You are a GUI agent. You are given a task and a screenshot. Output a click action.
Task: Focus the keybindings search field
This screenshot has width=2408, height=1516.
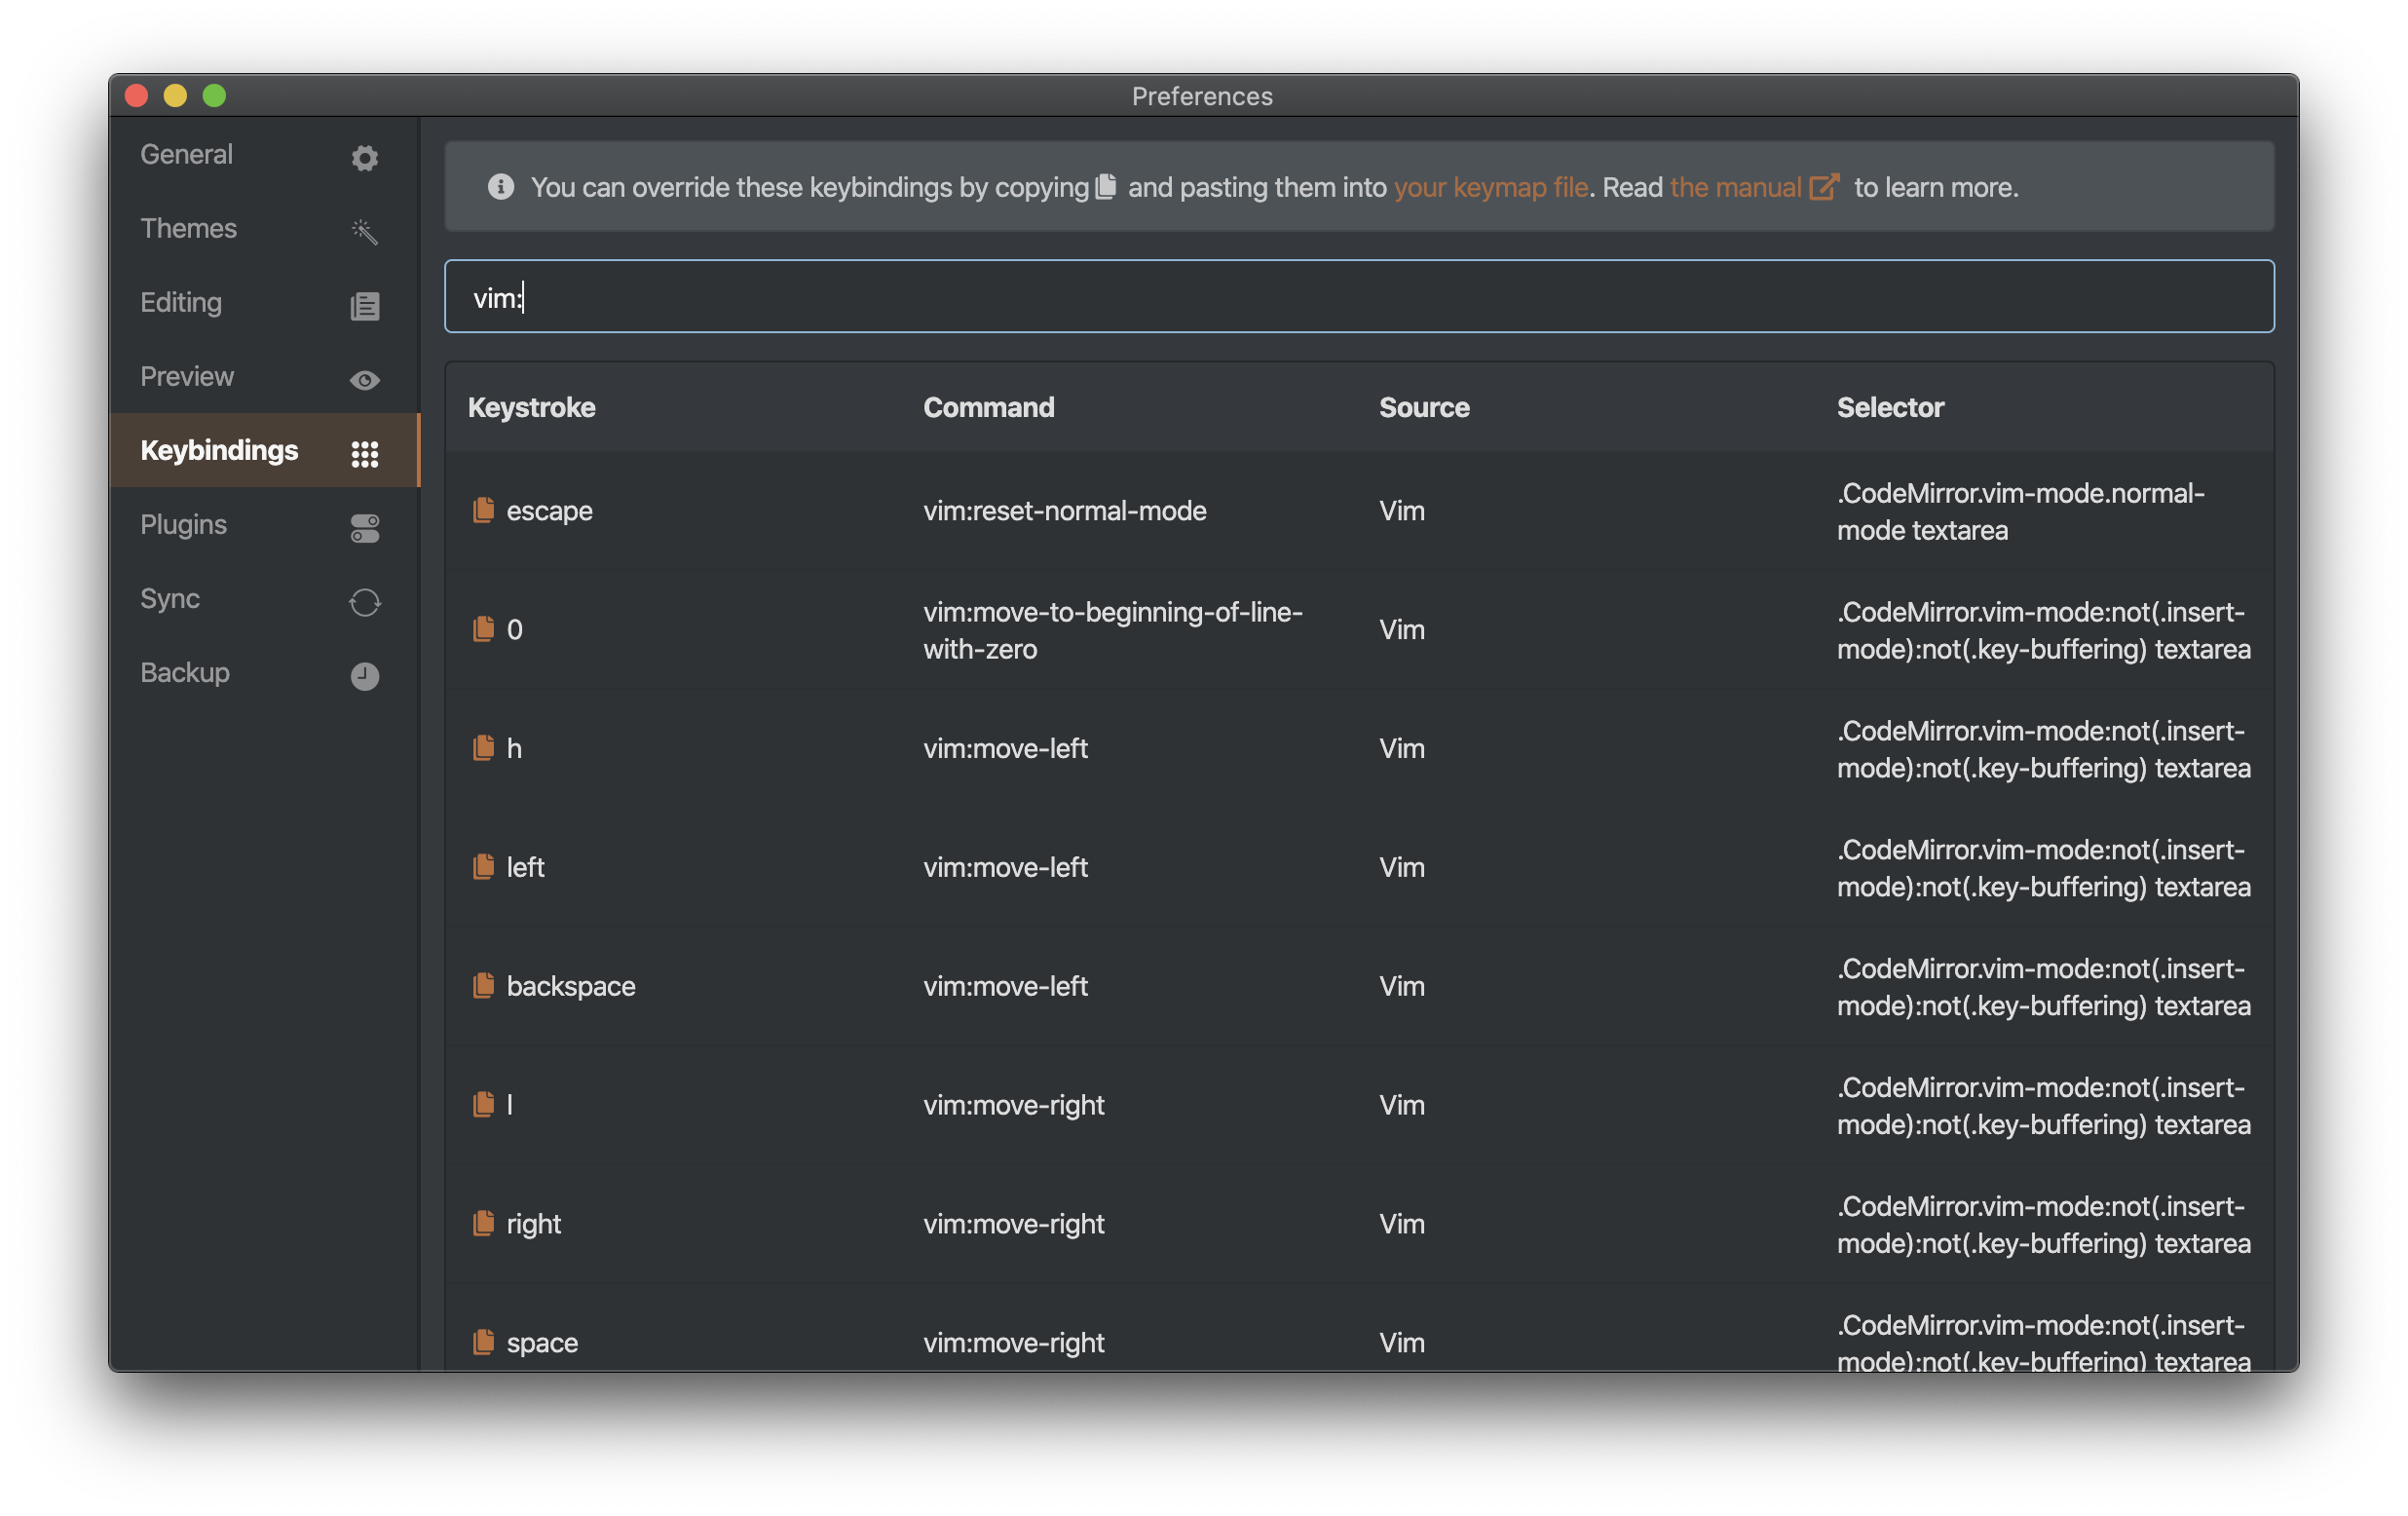(x=1358, y=297)
